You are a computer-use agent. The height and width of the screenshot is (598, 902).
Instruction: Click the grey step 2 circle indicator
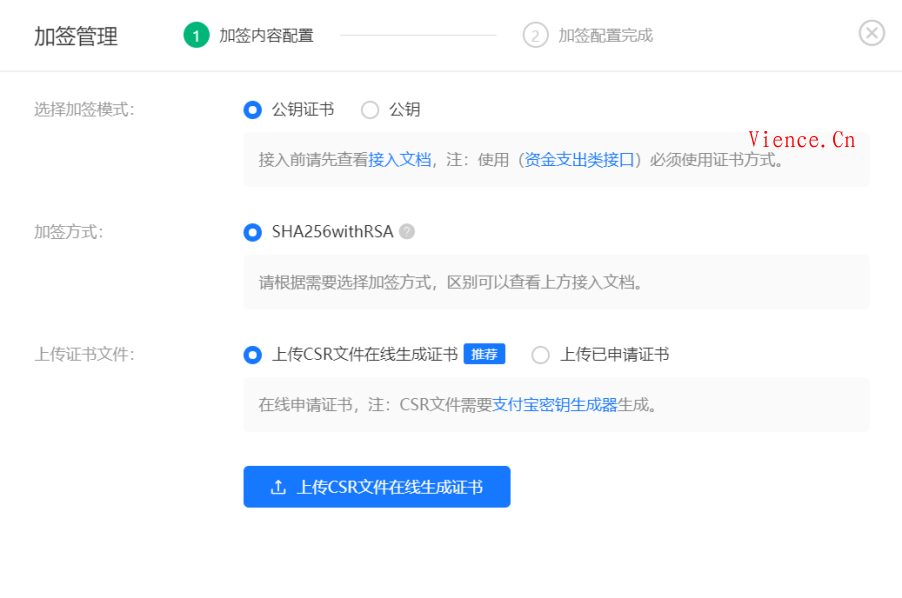[x=535, y=34]
